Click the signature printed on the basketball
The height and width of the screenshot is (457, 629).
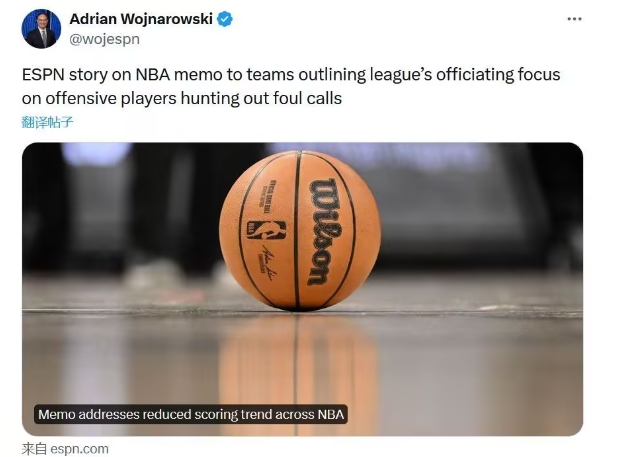coord(268,262)
